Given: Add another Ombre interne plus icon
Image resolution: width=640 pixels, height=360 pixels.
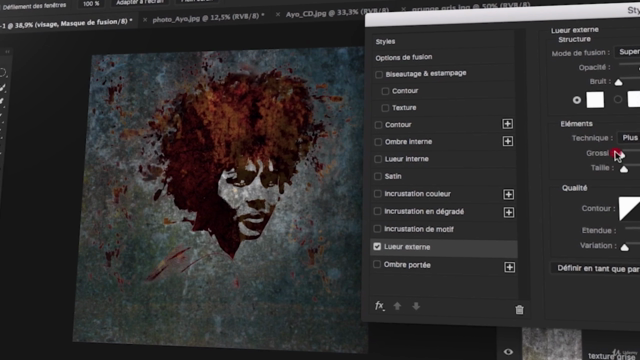Looking at the screenshot, I should [508, 141].
